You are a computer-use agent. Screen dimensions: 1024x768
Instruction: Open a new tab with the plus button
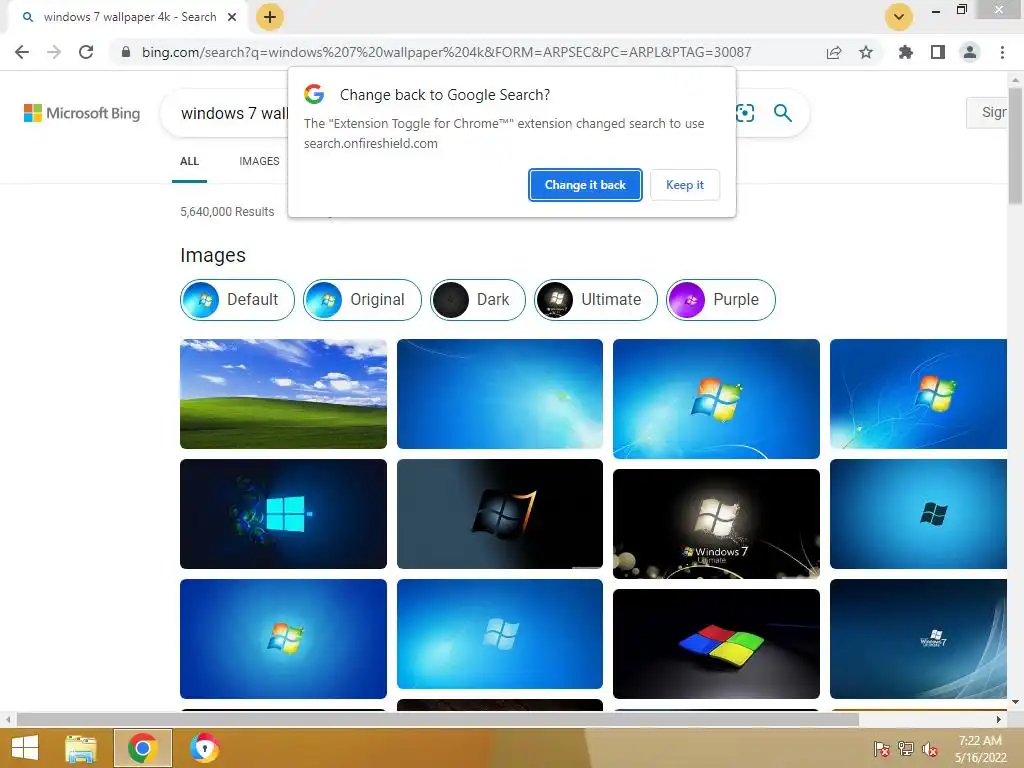point(270,17)
